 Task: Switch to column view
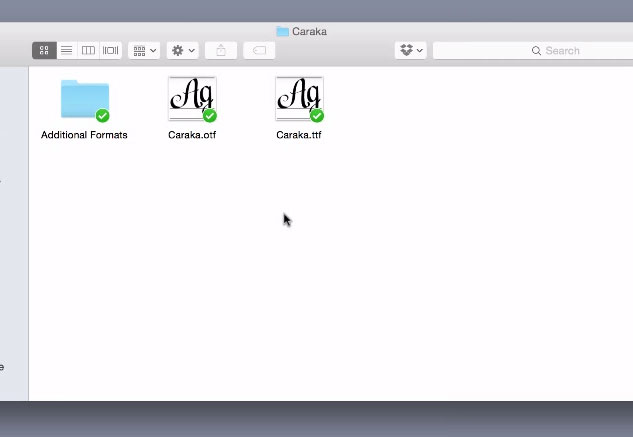coord(88,50)
